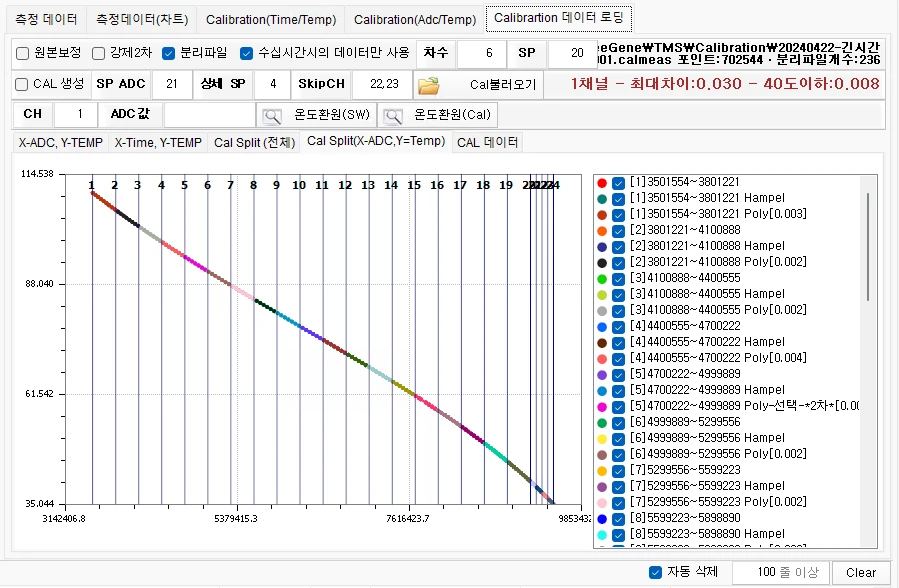Viewport: 899px width, 588px height.
Task: Click the folder icon beside Cal불러오기
Action: click(428, 85)
